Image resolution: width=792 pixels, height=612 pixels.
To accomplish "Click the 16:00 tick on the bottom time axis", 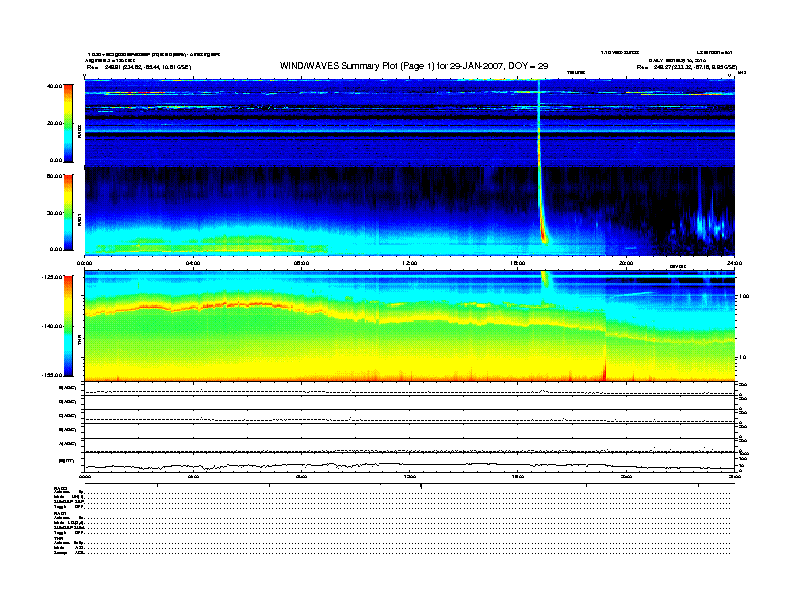I will click(518, 476).
